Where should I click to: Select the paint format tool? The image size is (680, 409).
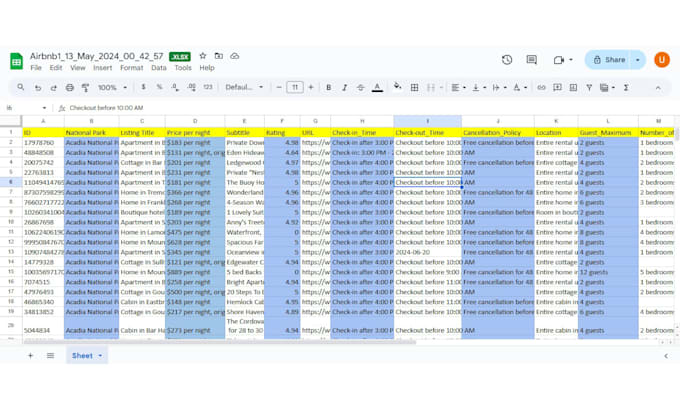coord(85,88)
